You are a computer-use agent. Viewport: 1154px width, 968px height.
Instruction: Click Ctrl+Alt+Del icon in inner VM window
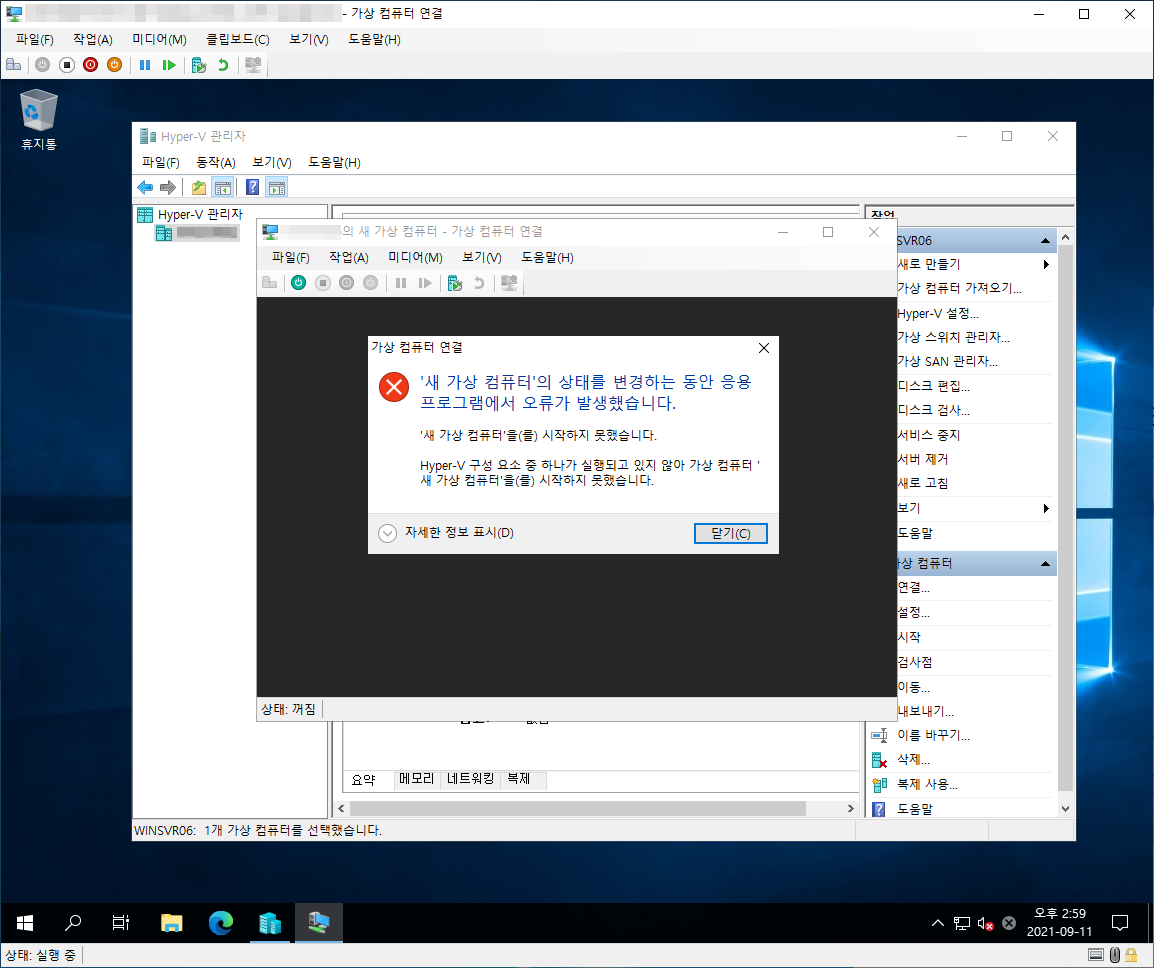pos(269,283)
